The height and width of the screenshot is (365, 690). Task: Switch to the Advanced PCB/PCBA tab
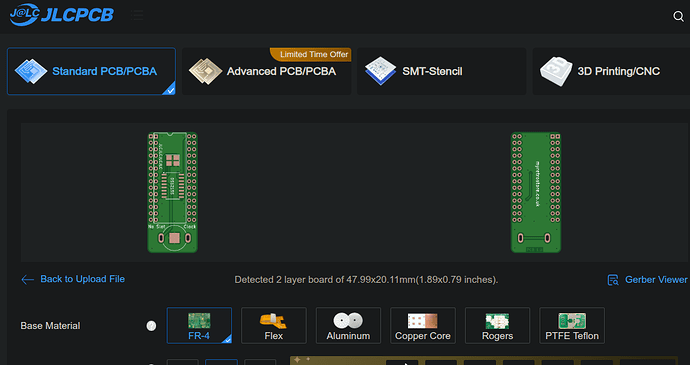click(267, 71)
